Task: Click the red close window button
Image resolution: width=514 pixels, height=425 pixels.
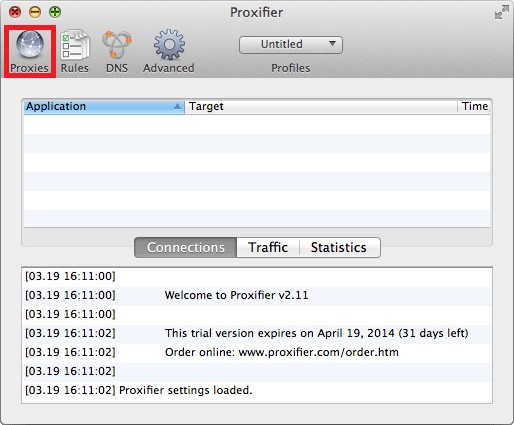Action: point(15,12)
